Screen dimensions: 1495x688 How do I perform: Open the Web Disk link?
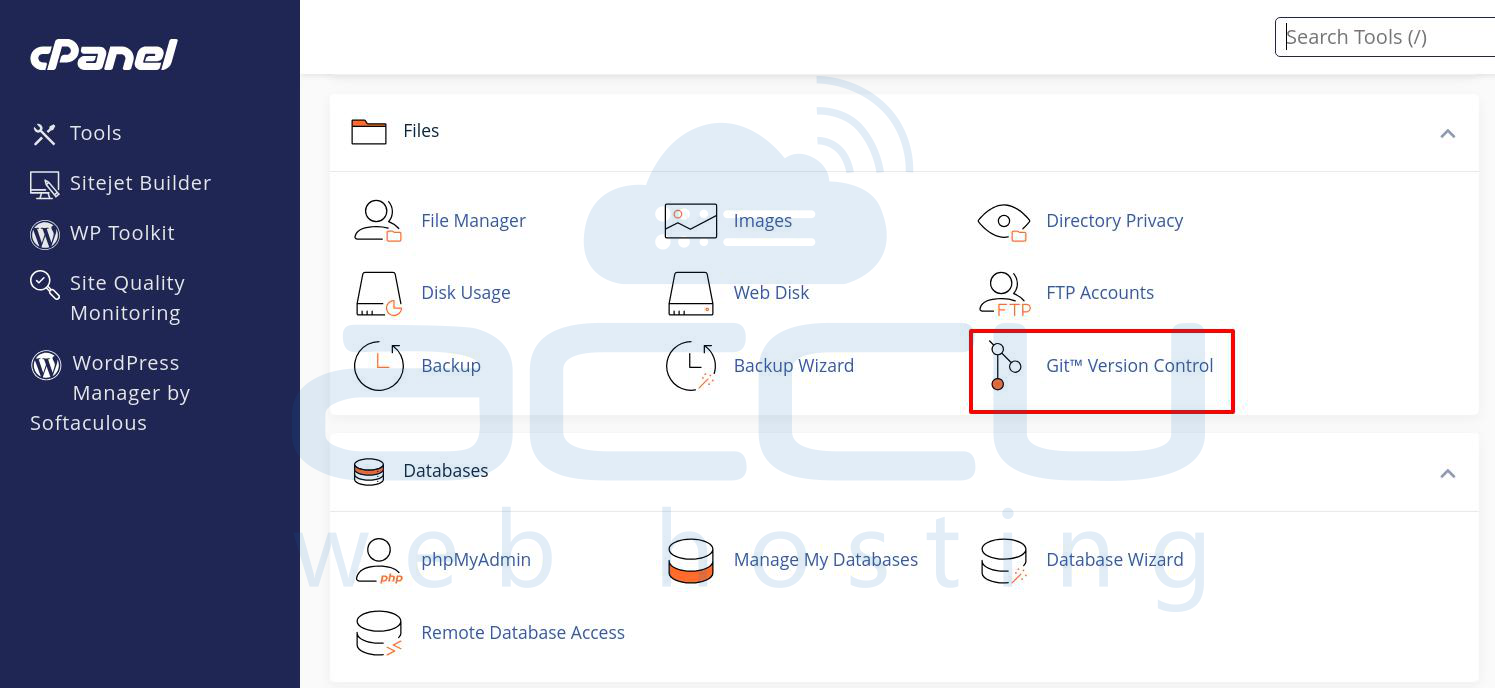[x=771, y=293]
